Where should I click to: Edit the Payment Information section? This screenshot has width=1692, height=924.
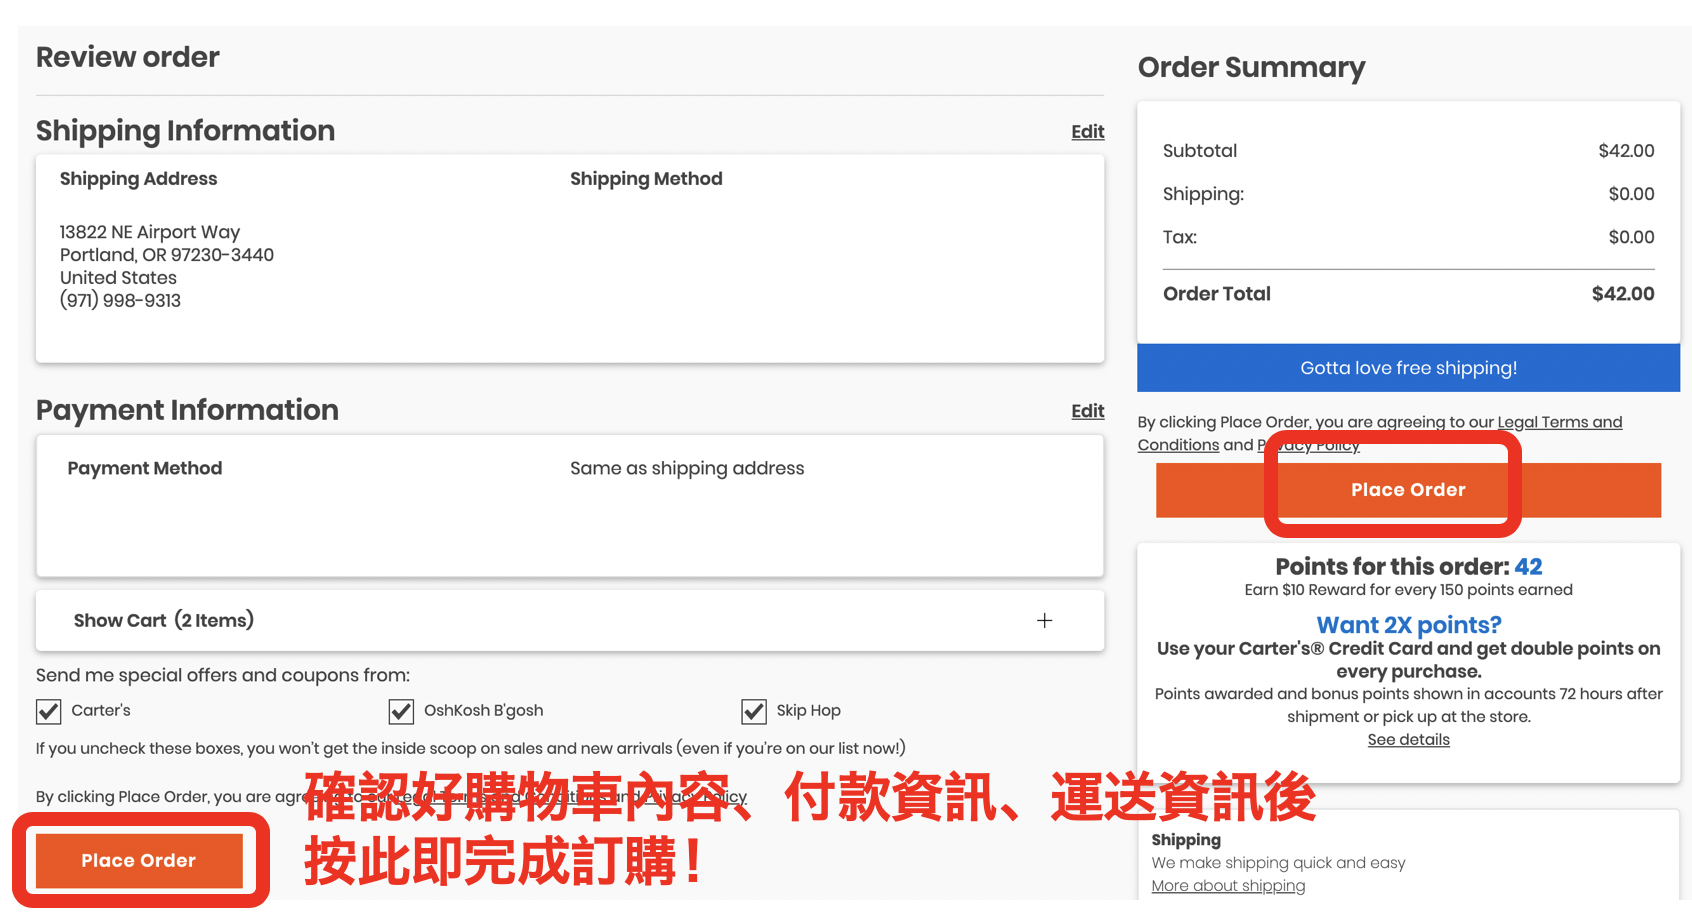click(x=1087, y=411)
